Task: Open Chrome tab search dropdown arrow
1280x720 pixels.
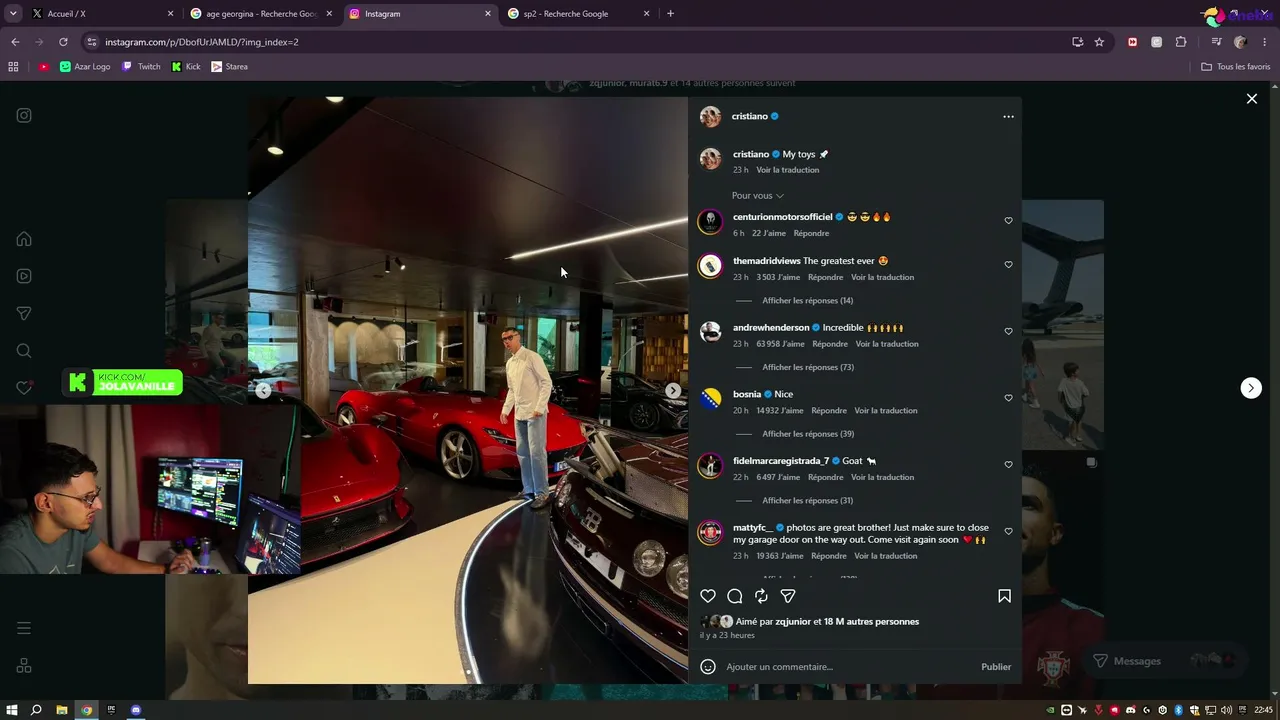Action: coord(13,14)
